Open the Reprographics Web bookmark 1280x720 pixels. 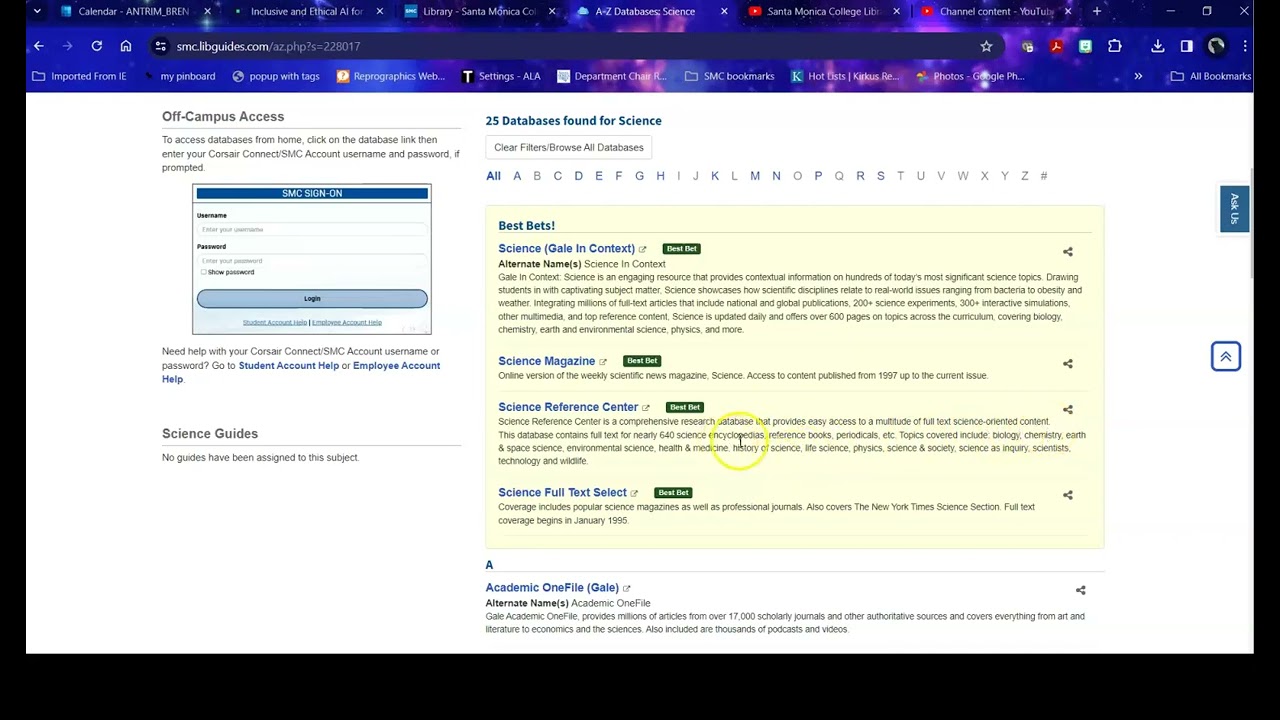tap(391, 76)
